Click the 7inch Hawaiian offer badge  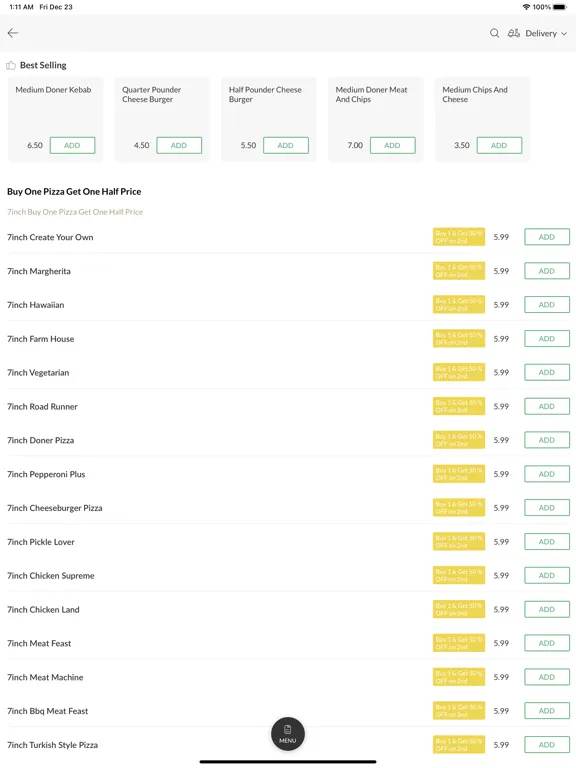tap(458, 305)
